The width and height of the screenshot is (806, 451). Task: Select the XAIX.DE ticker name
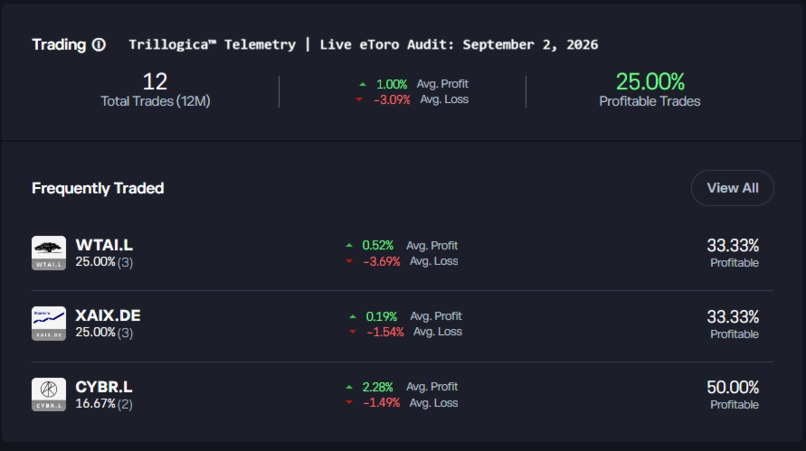point(108,315)
